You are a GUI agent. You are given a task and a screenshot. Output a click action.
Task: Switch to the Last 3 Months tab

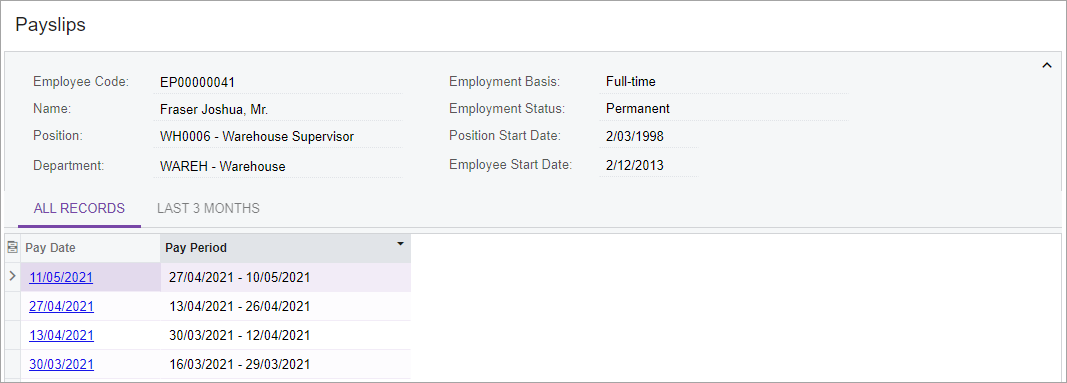coord(208,208)
